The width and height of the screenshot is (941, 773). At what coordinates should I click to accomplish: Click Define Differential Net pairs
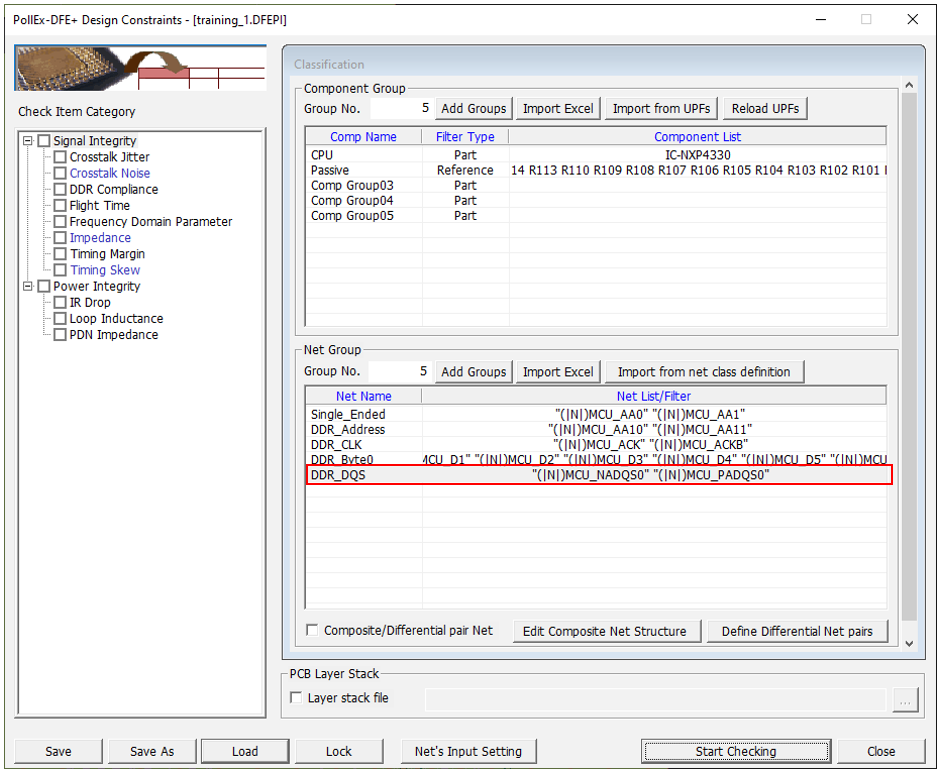[x=797, y=631]
